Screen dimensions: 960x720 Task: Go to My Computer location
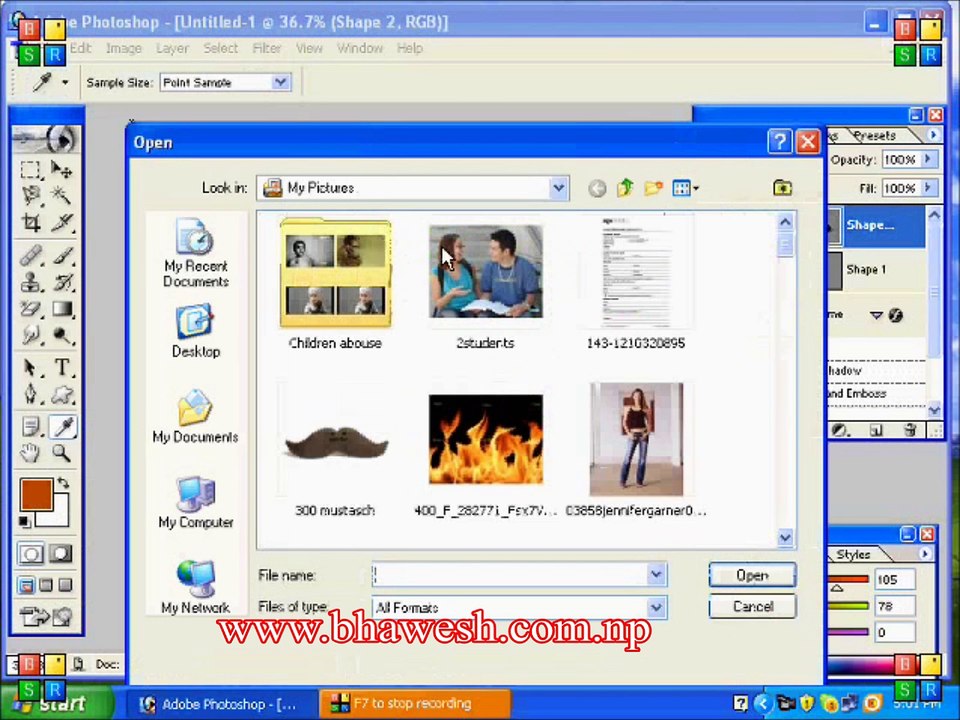pyautogui.click(x=196, y=502)
